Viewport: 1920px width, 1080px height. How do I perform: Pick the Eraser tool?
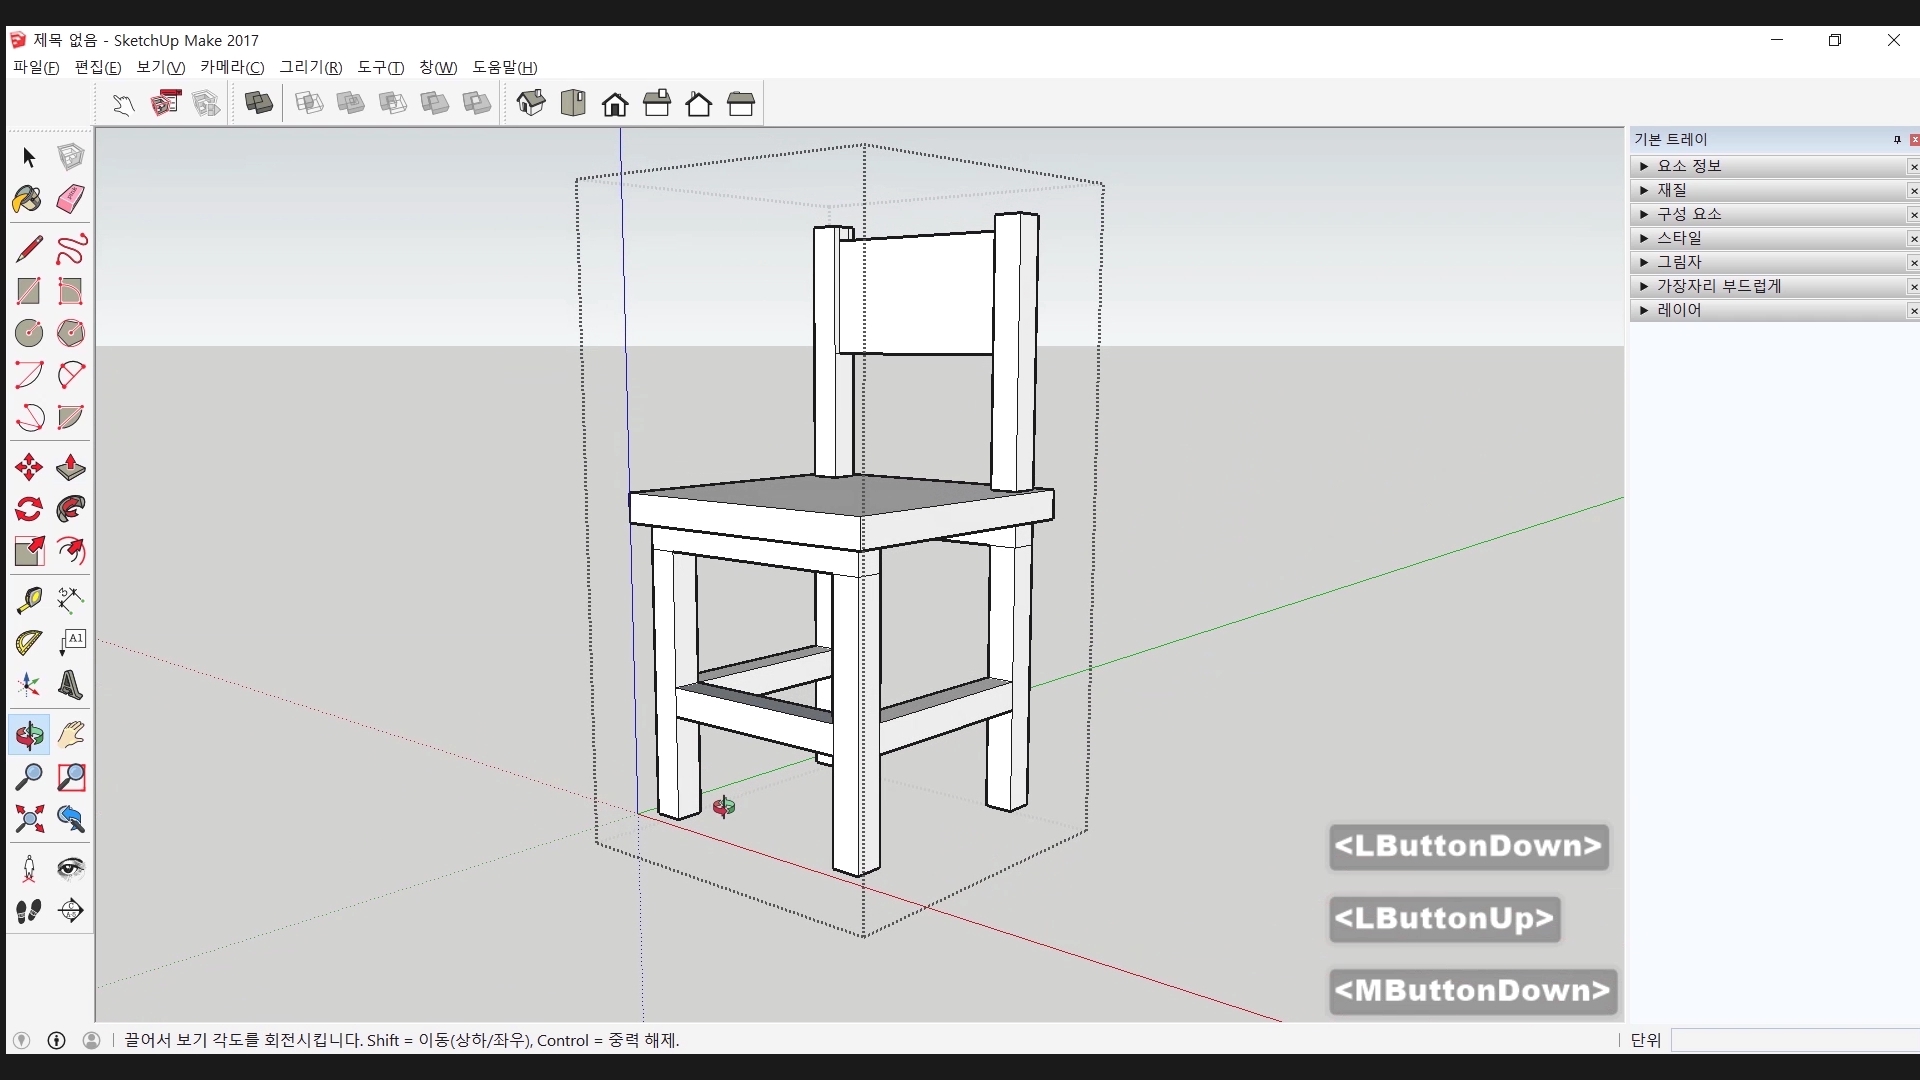70,199
